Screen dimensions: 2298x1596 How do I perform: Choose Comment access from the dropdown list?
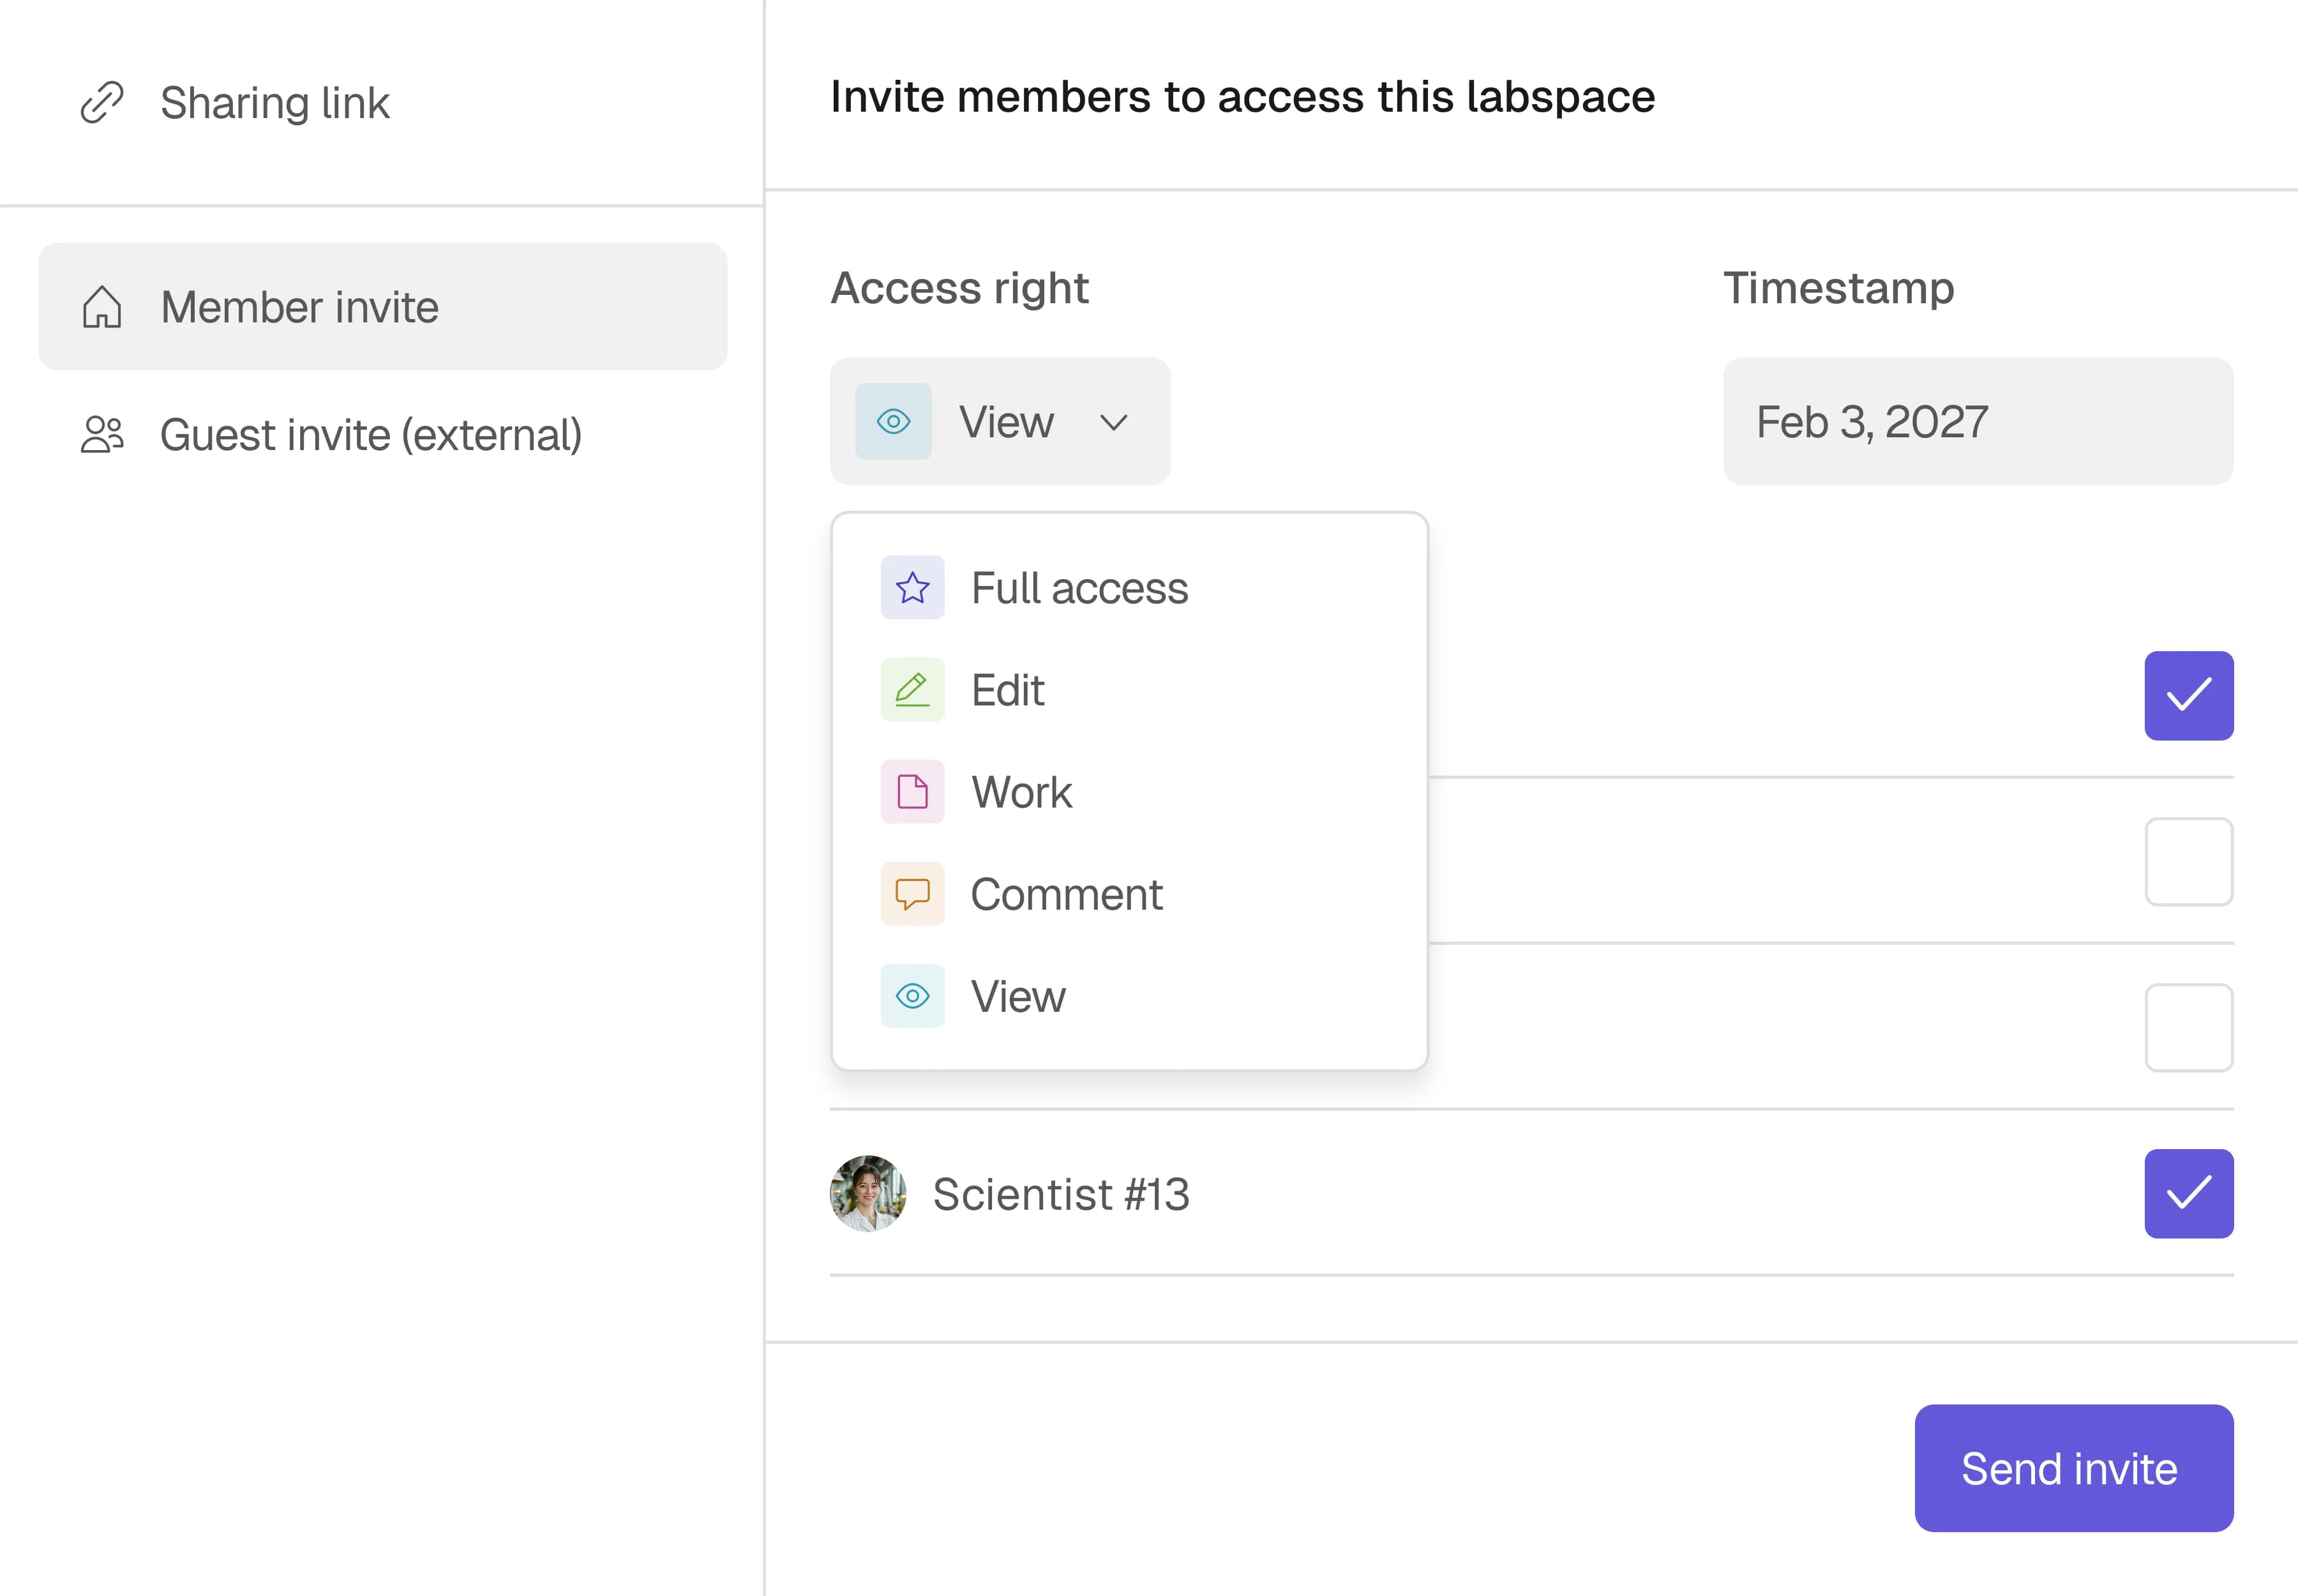coord(1129,893)
